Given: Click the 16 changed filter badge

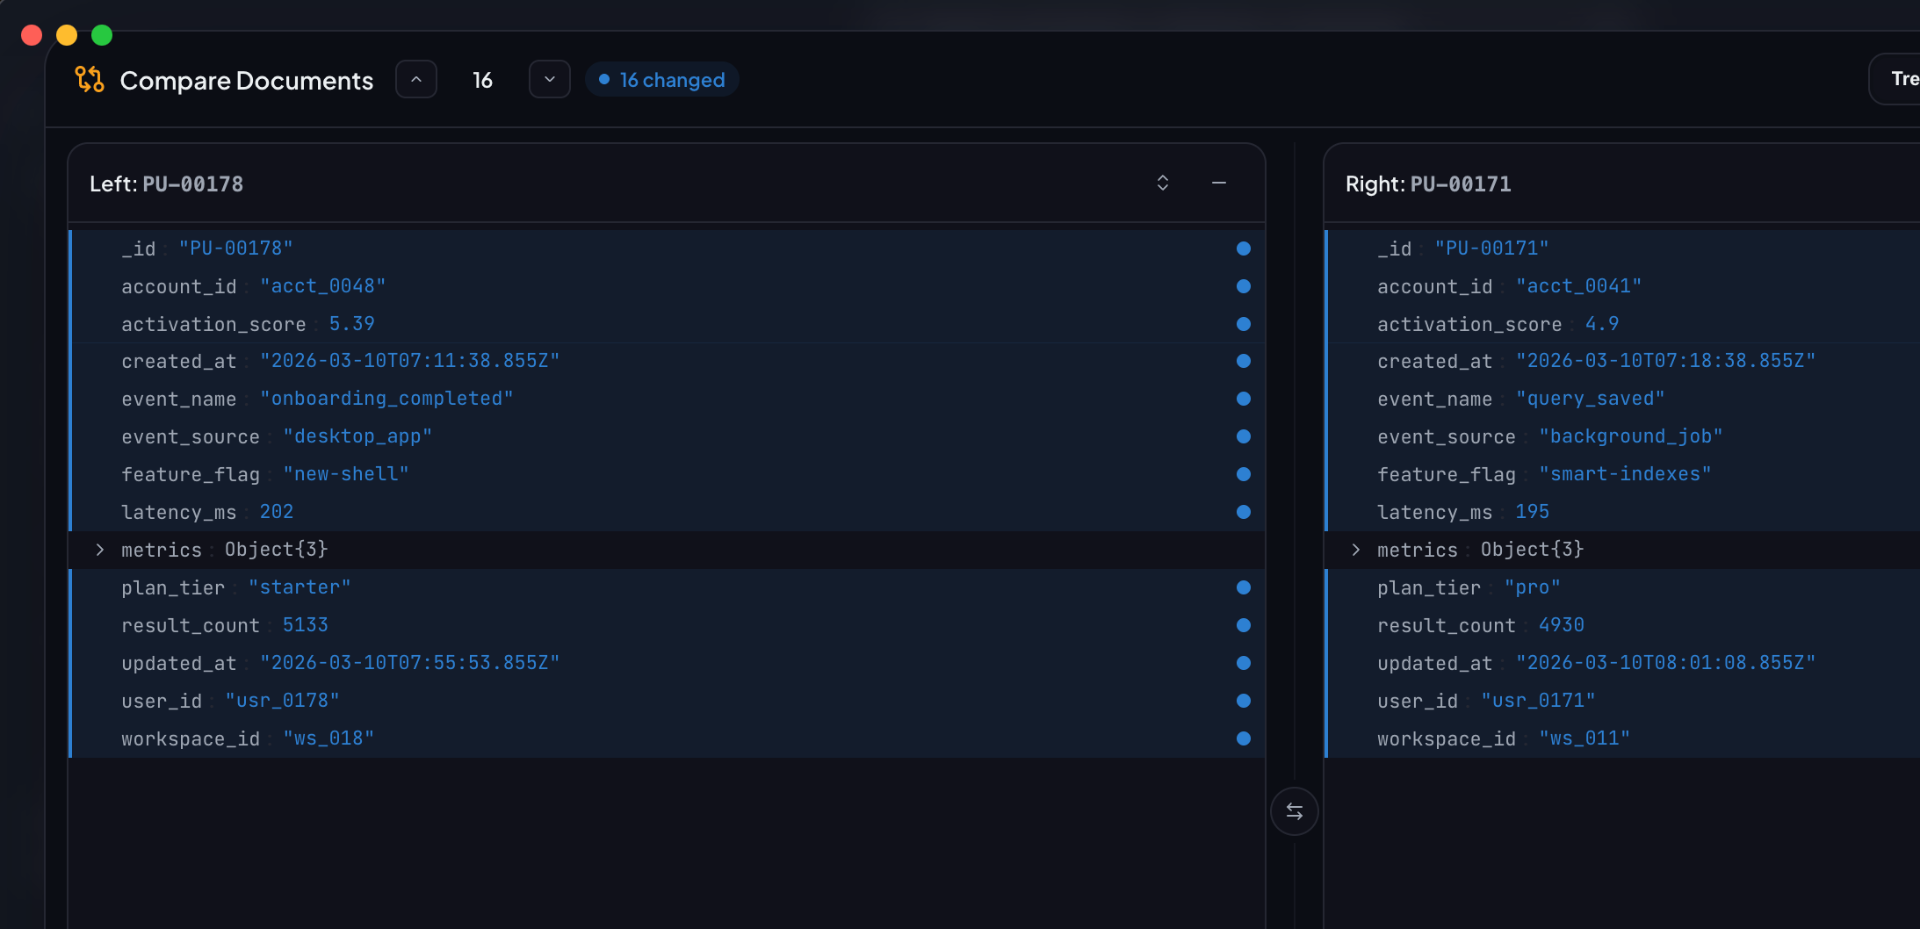Looking at the screenshot, I should pyautogui.click(x=662, y=80).
